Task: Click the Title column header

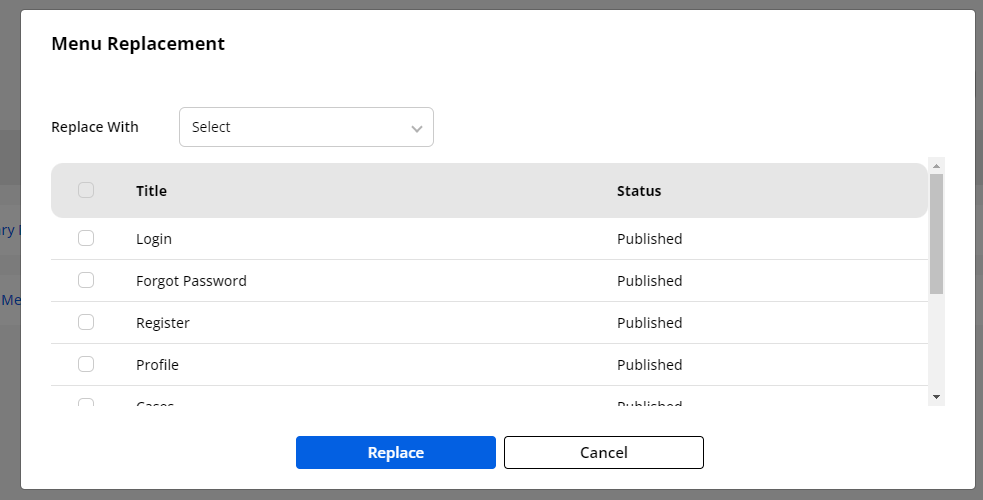Action: click(x=151, y=191)
